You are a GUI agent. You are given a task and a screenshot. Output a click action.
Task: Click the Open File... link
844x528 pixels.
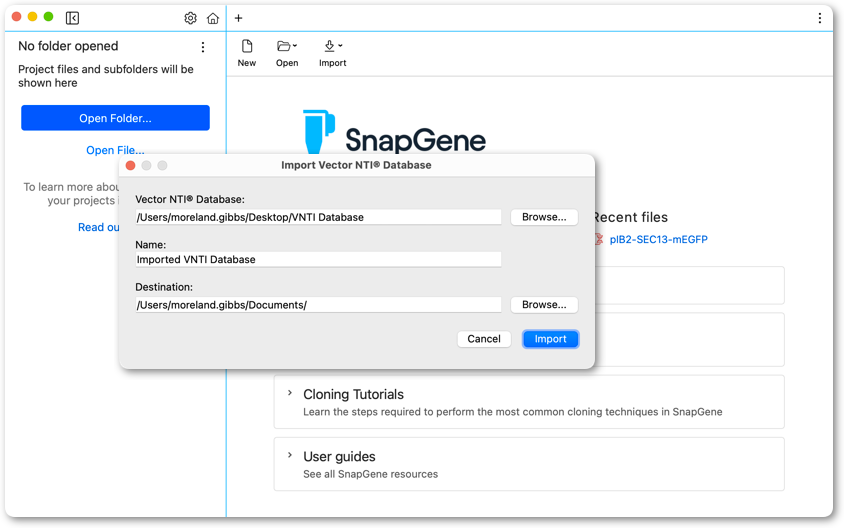[115, 150]
